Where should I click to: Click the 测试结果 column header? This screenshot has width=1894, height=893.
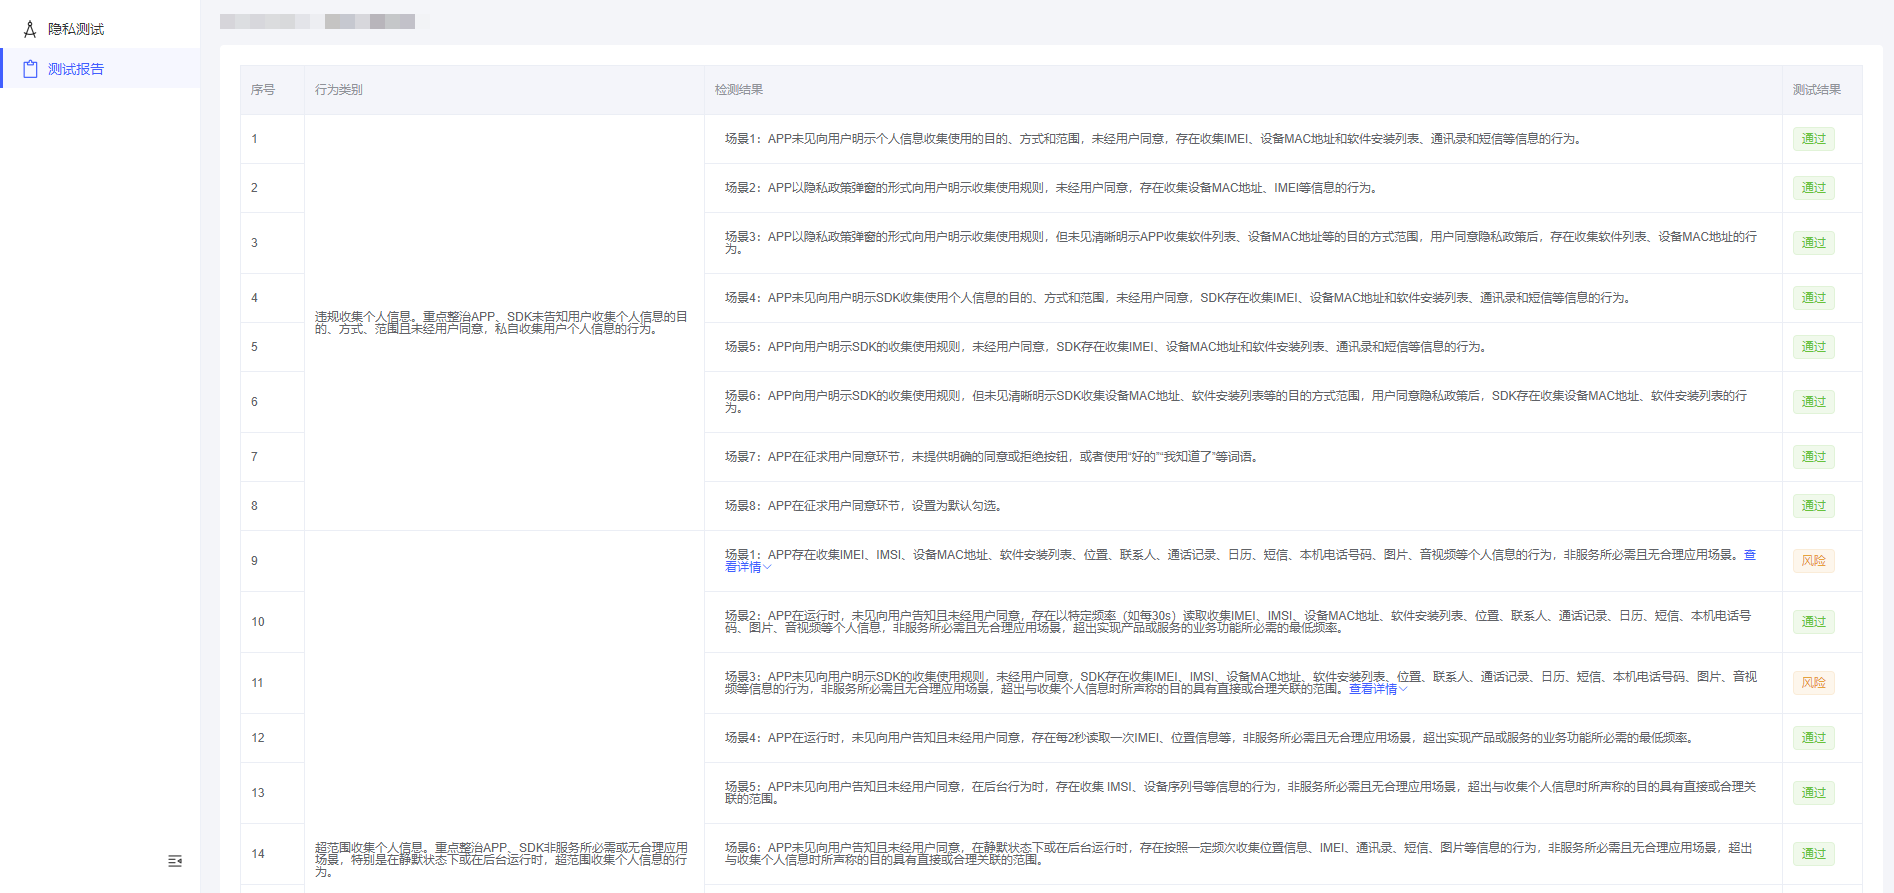pos(1816,90)
